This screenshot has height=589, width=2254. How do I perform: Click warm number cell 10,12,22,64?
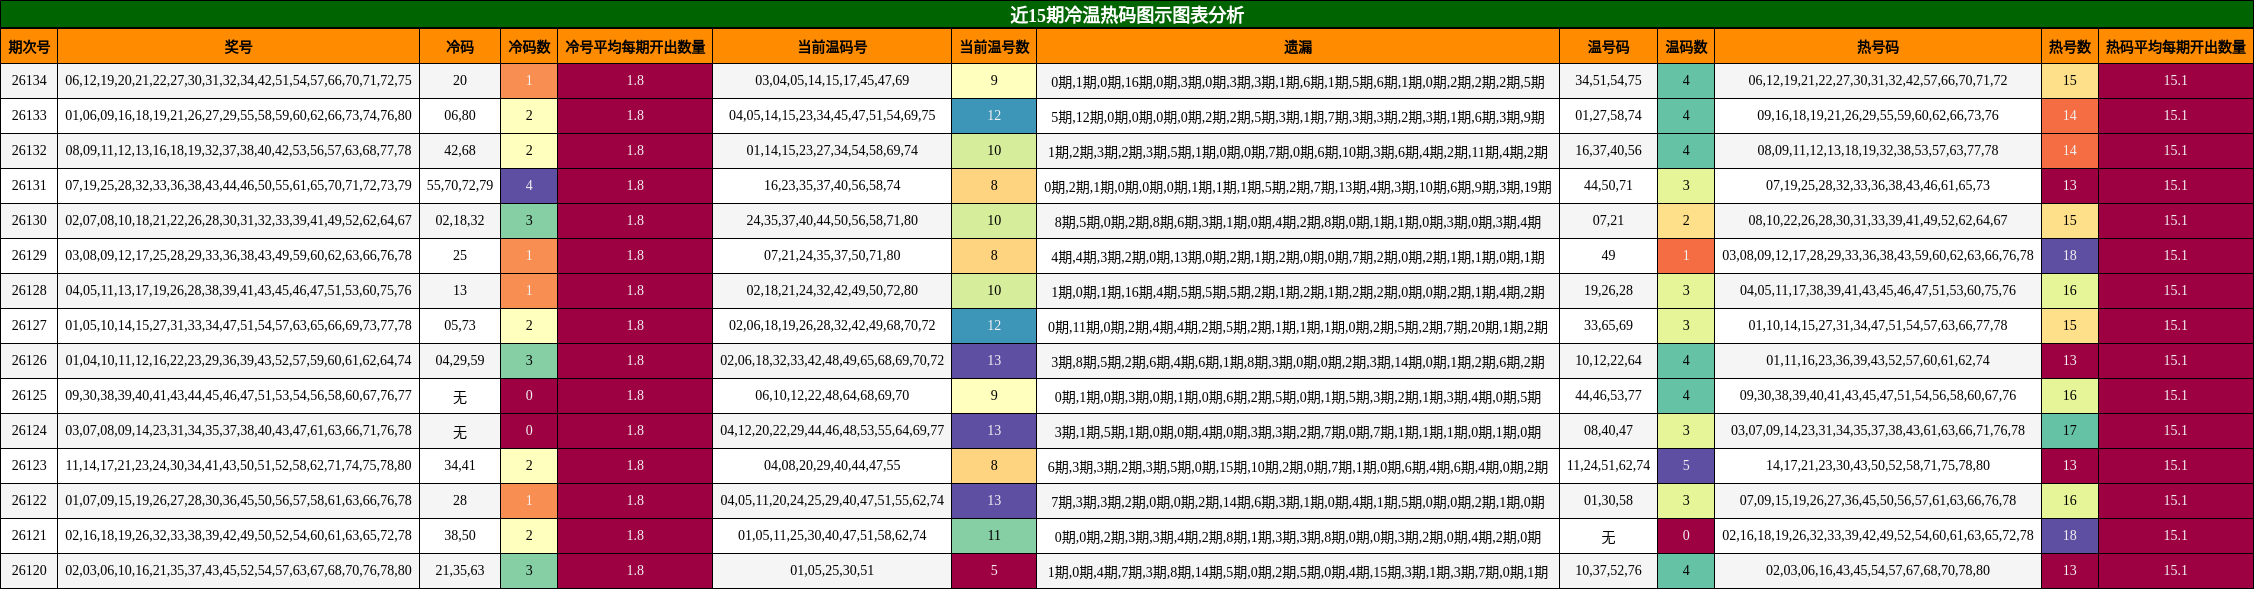[1608, 361]
